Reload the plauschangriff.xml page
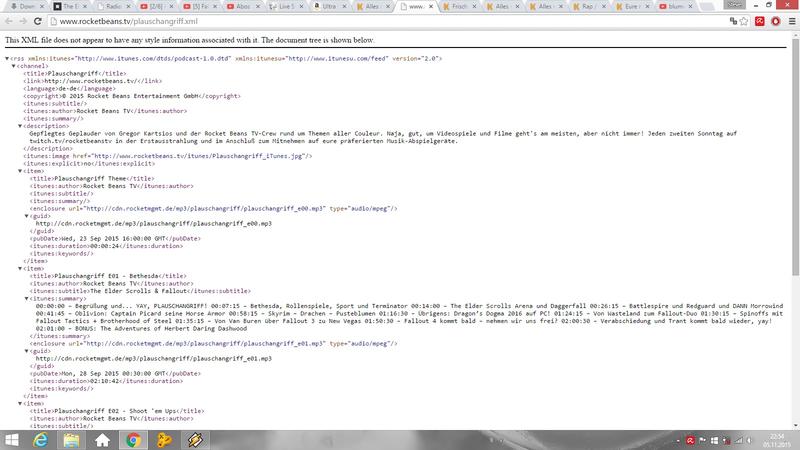The image size is (800, 450). pos(37,21)
